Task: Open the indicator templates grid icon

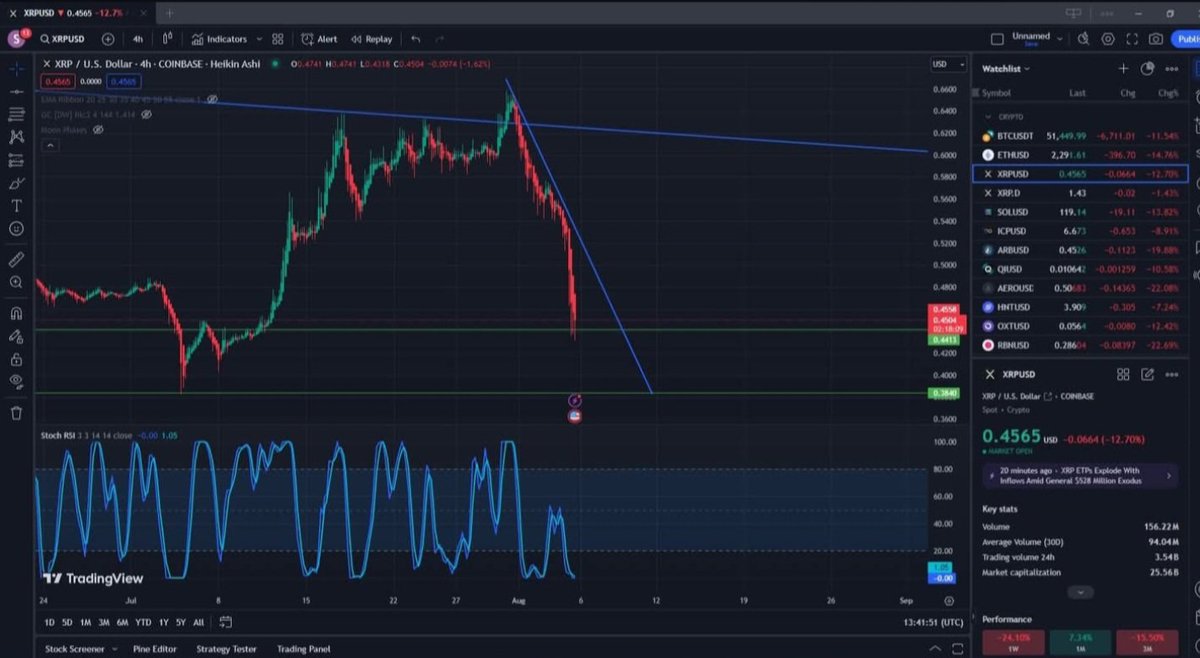Action: (x=278, y=39)
